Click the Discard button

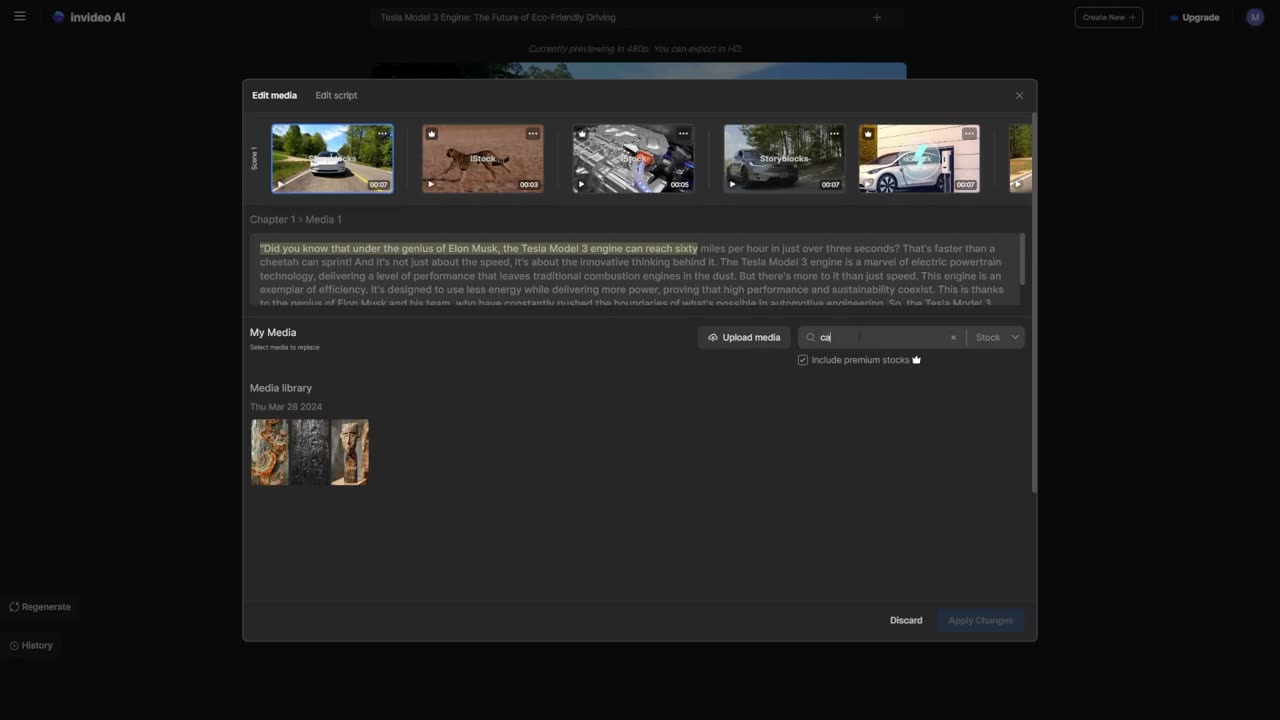(x=906, y=620)
